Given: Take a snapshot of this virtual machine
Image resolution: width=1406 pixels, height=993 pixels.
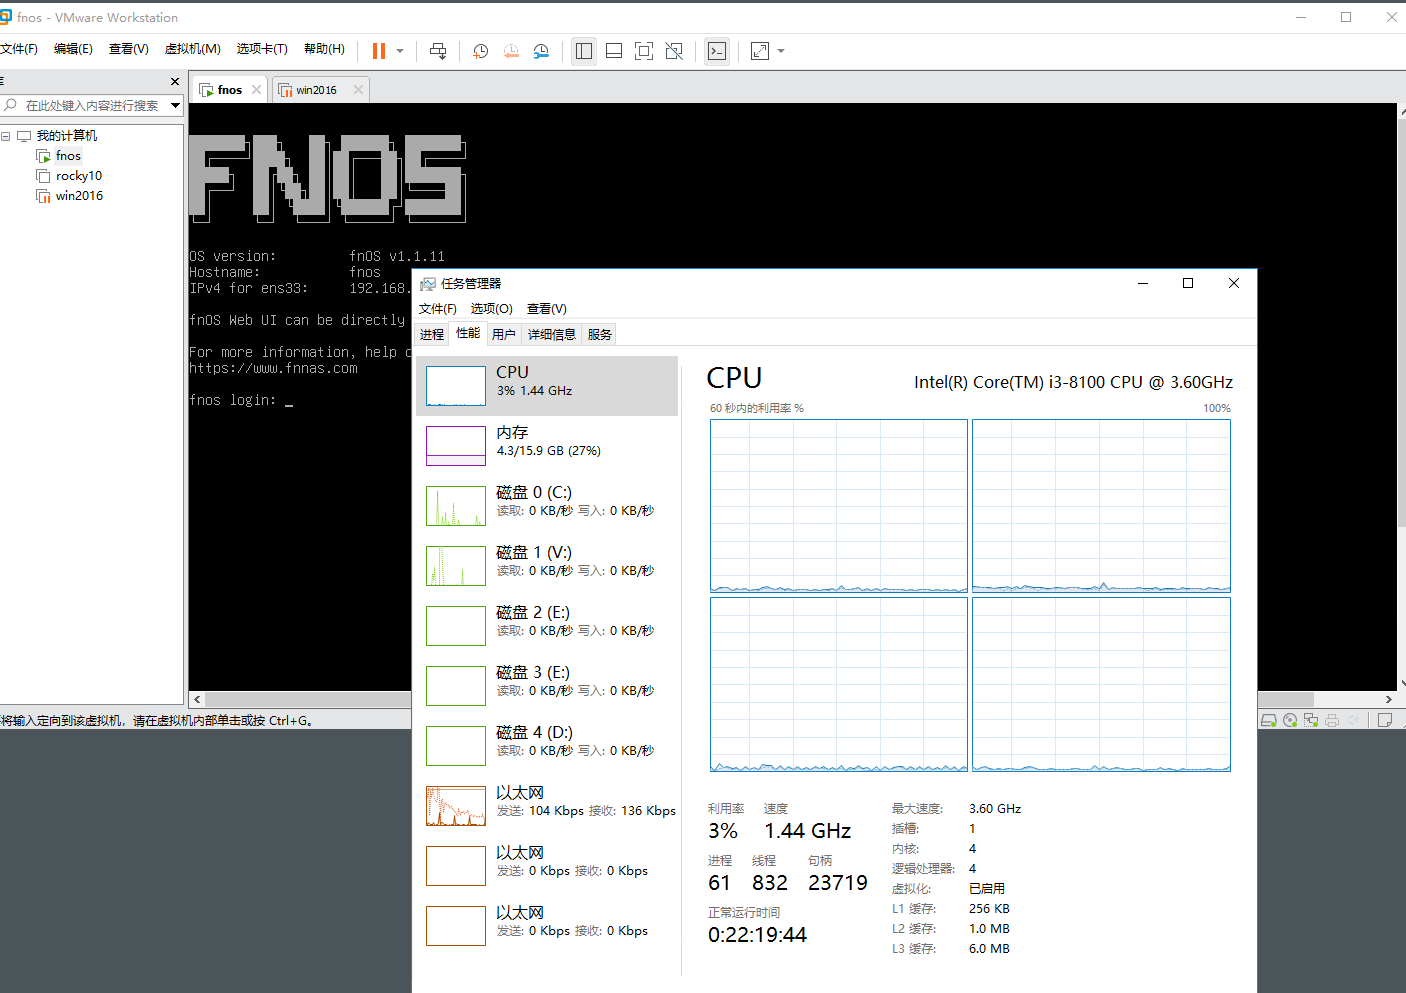Looking at the screenshot, I should [481, 51].
